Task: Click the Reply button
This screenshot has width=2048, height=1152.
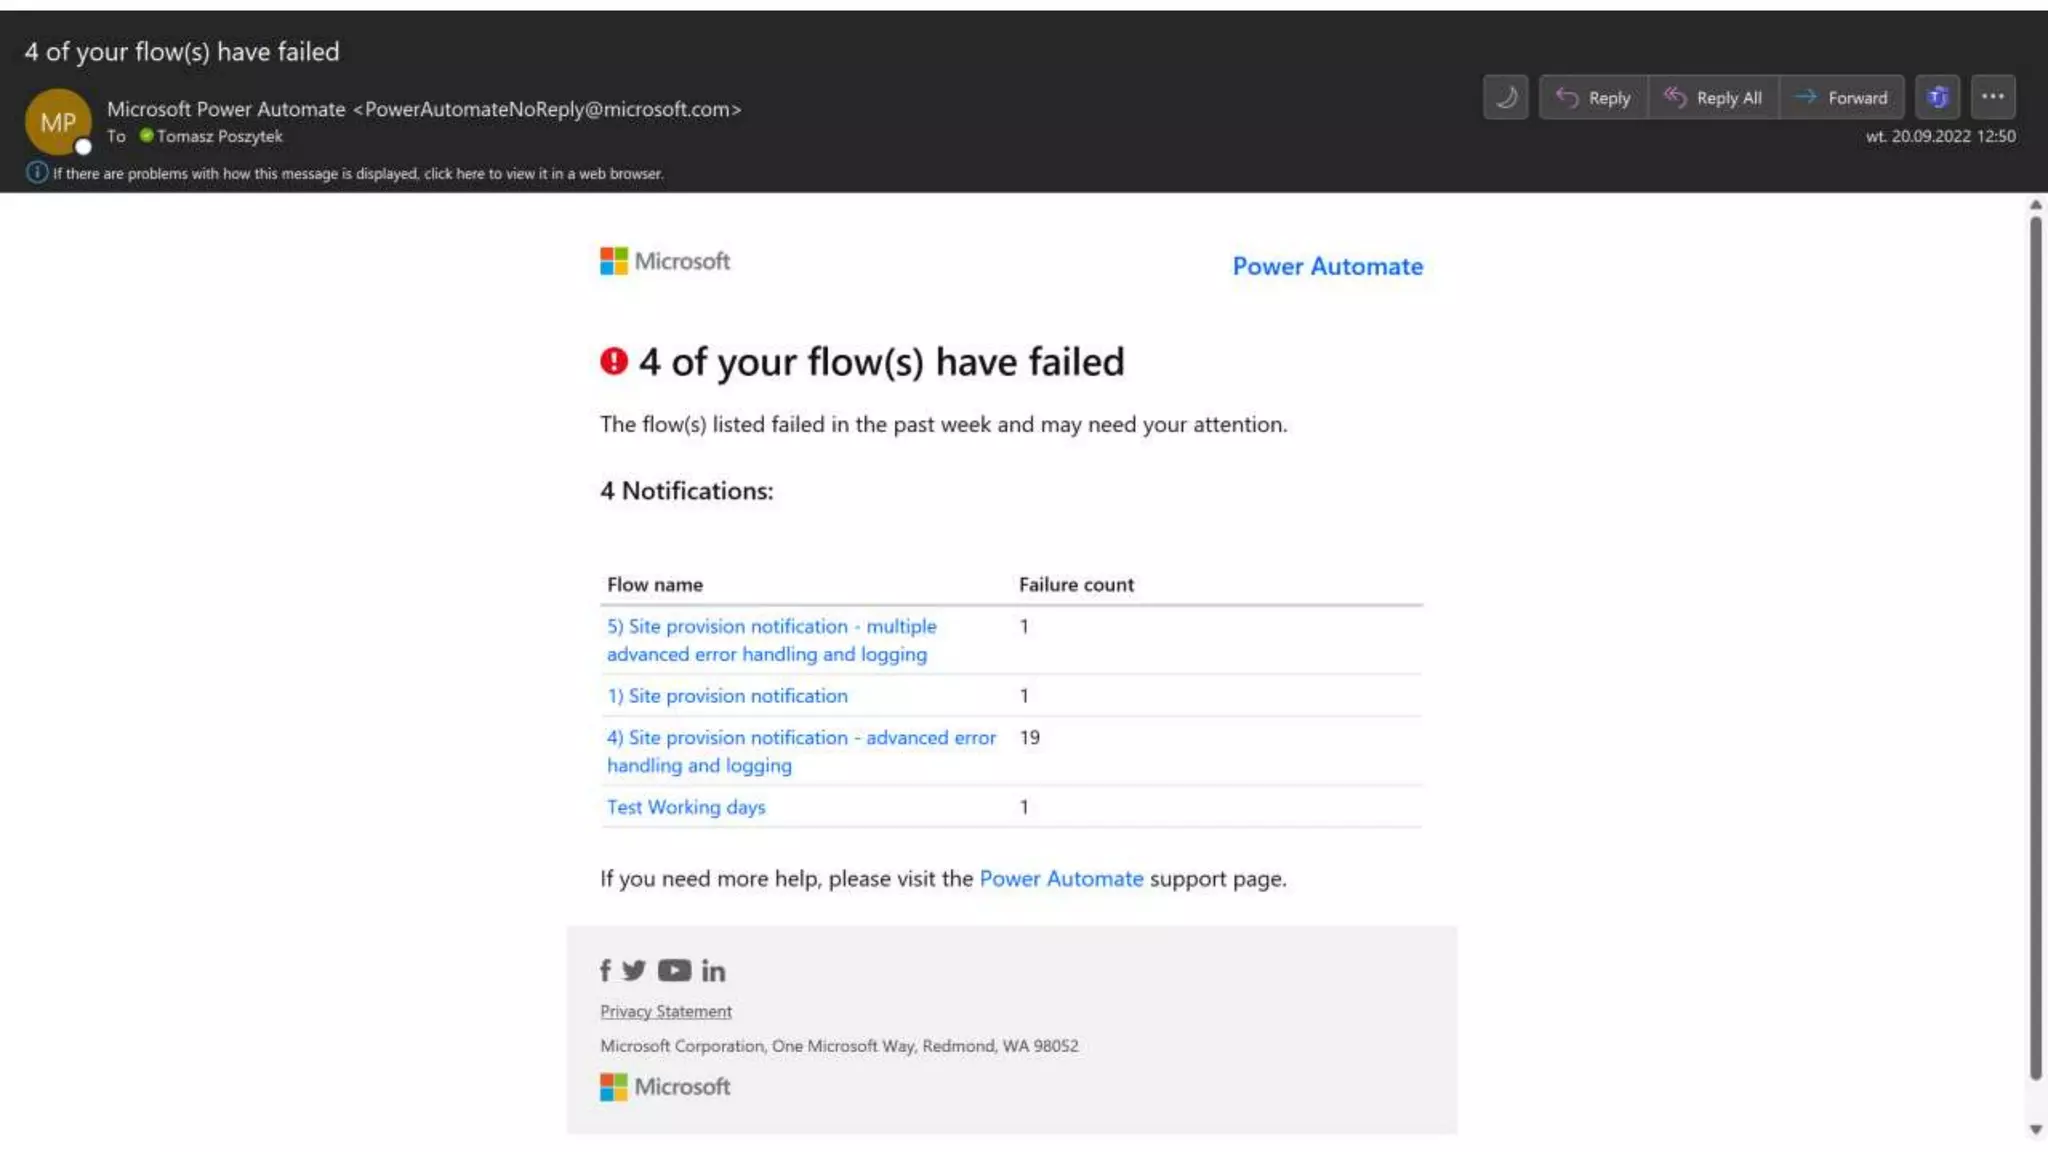Action: point(1593,97)
